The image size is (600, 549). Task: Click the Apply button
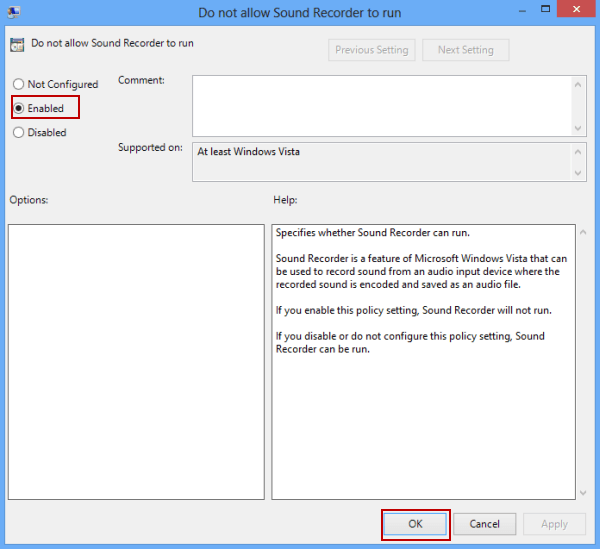(x=554, y=524)
